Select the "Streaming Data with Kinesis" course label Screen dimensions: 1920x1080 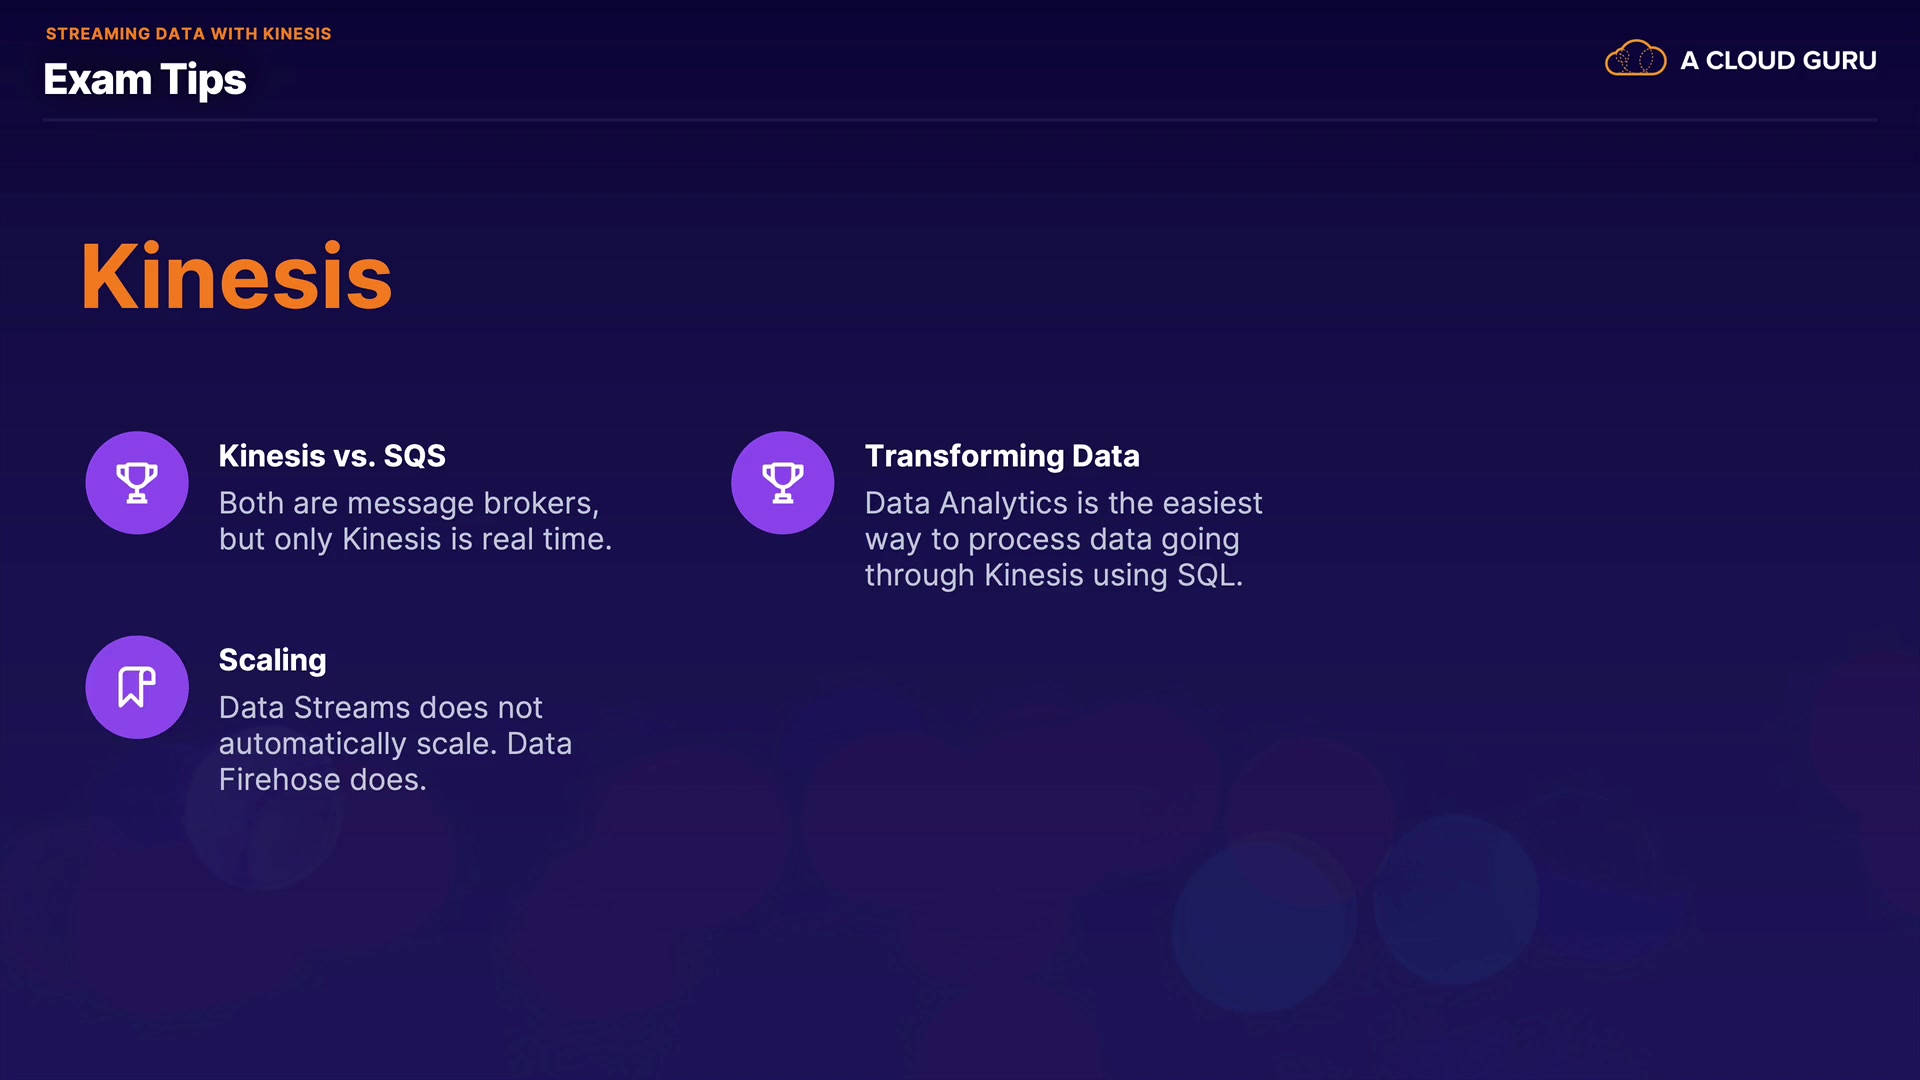(188, 34)
